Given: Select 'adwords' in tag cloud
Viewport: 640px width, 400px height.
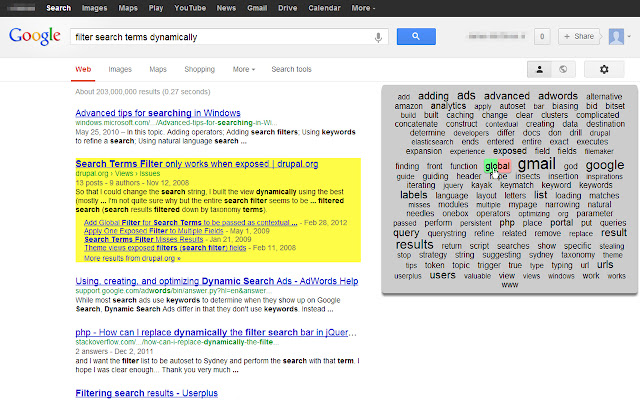Looking at the screenshot, I should tap(558, 96).
